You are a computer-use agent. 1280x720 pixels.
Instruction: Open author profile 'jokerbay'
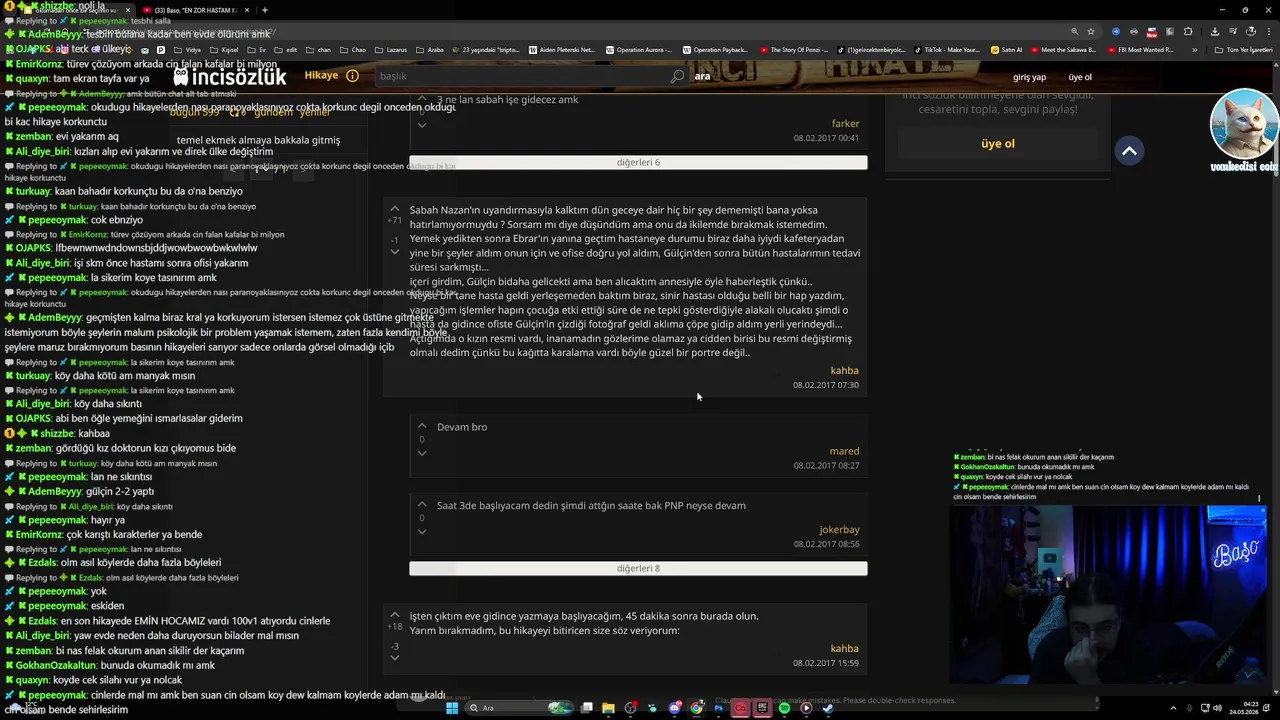839,529
